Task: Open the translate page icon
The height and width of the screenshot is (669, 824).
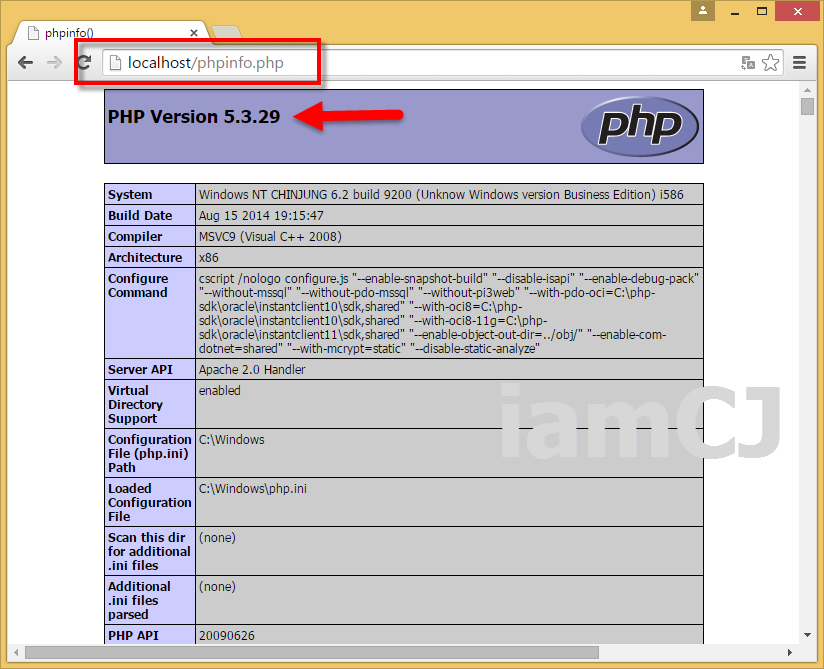Action: pos(748,63)
